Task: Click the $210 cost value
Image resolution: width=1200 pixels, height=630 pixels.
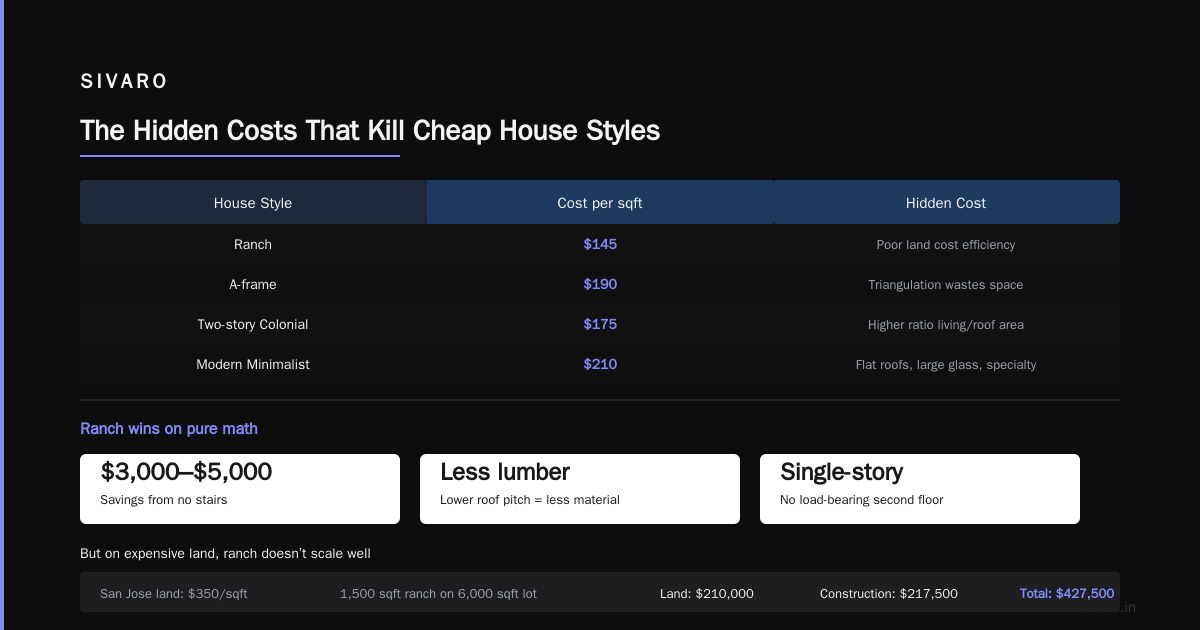Action: tap(600, 364)
